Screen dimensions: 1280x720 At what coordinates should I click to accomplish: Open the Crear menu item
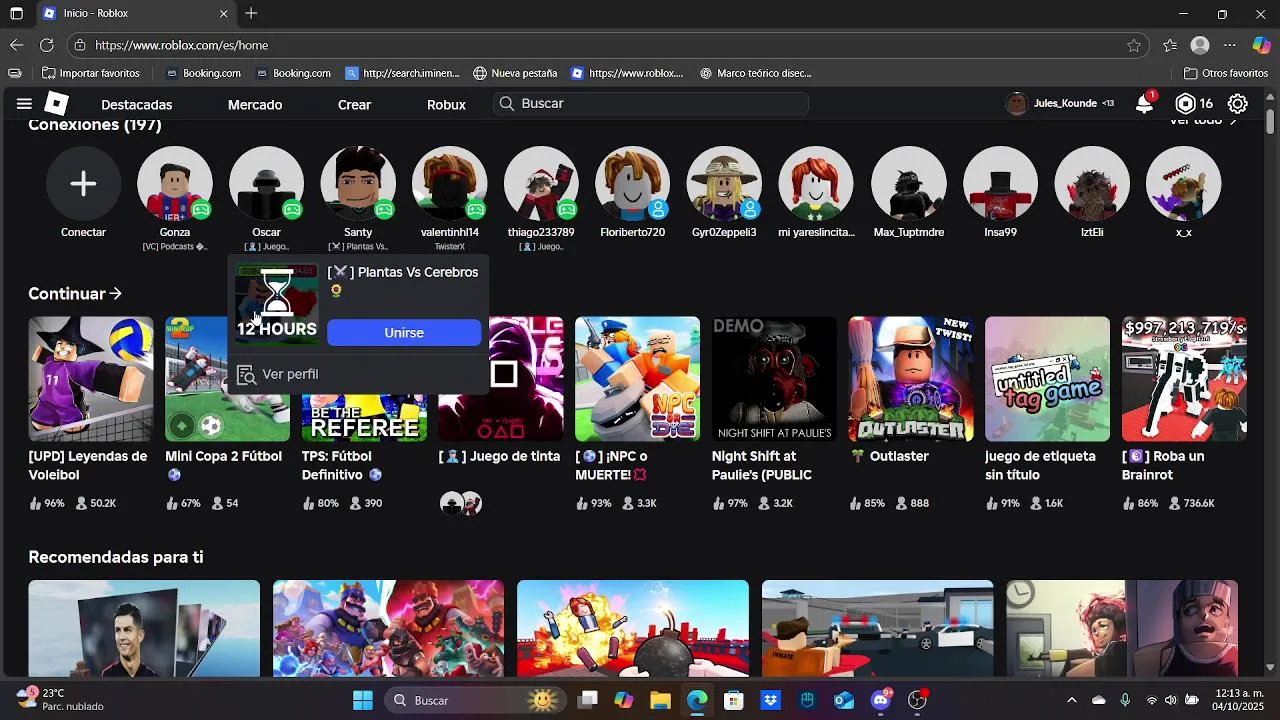tap(354, 105)
